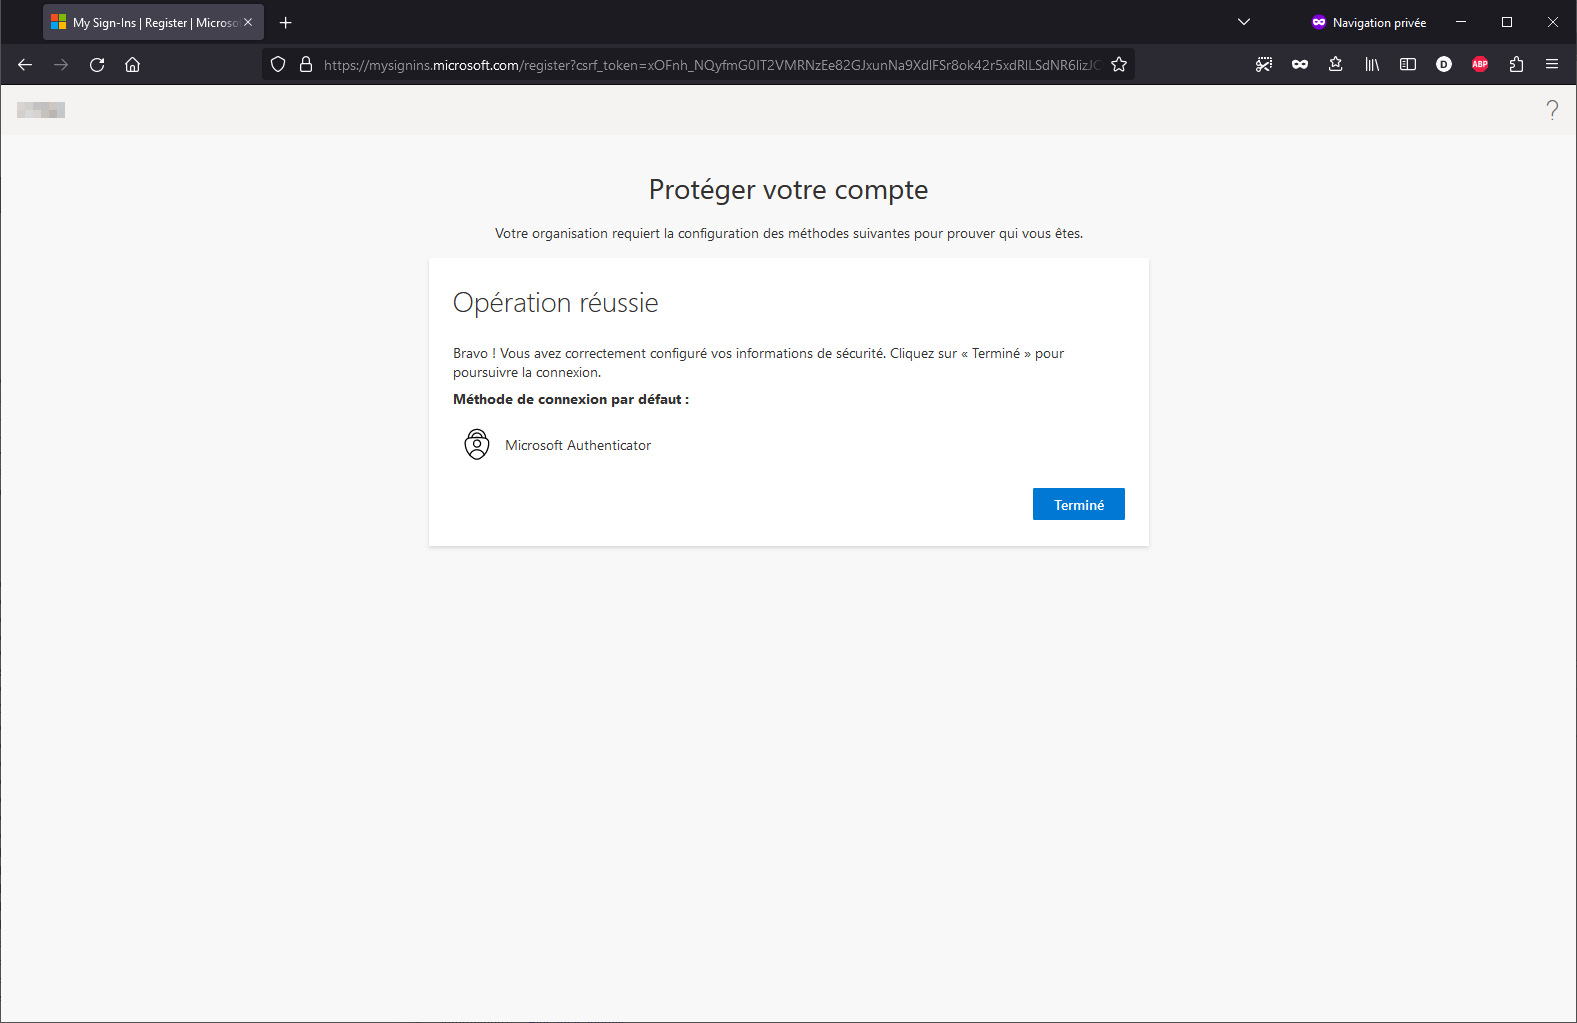Viewport: 1577px width, 1023px height.
Task: Click Méthode de connexion par défaut text
Action: pyautogui.click(x=571, y=399)
